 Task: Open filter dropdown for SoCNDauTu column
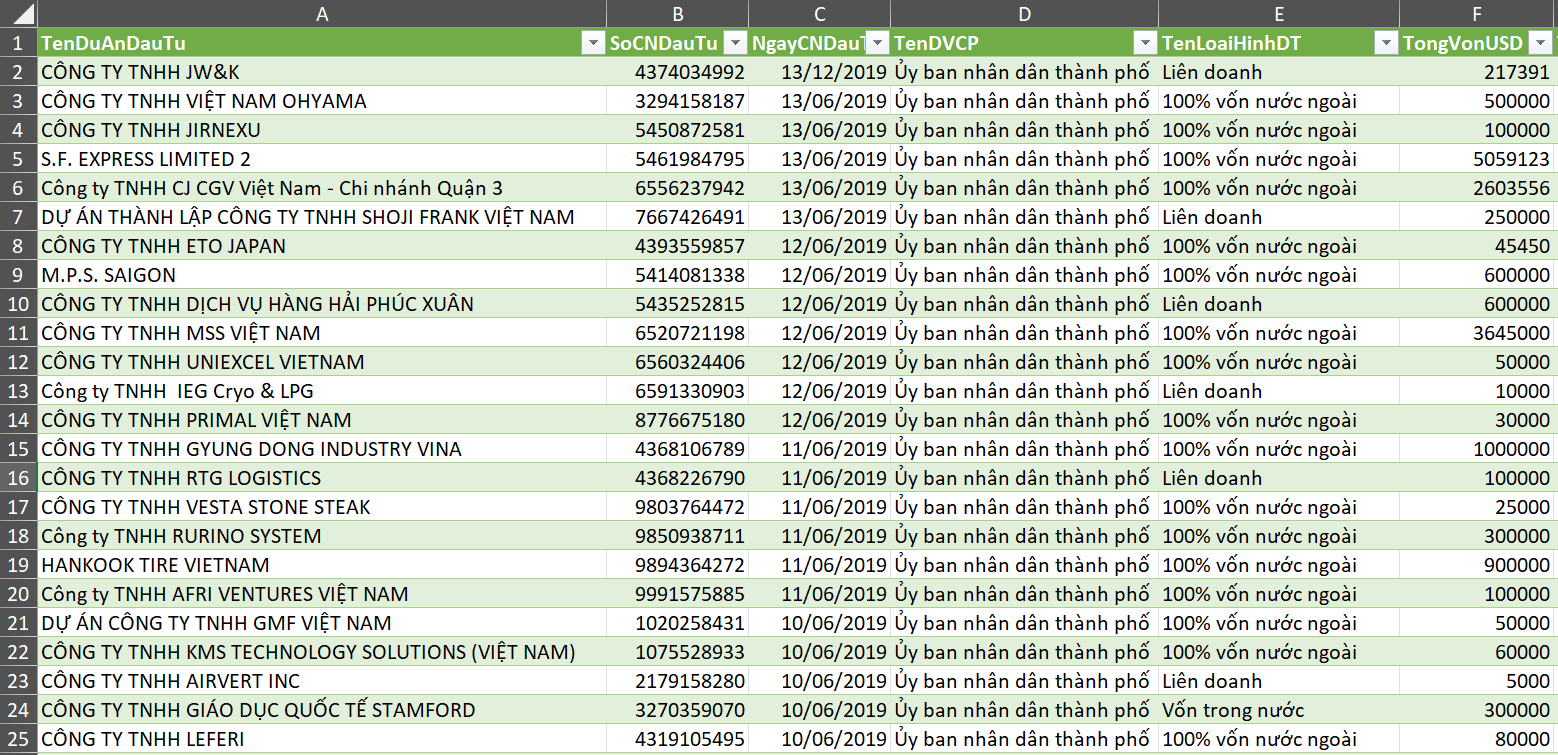coord(735,43)
